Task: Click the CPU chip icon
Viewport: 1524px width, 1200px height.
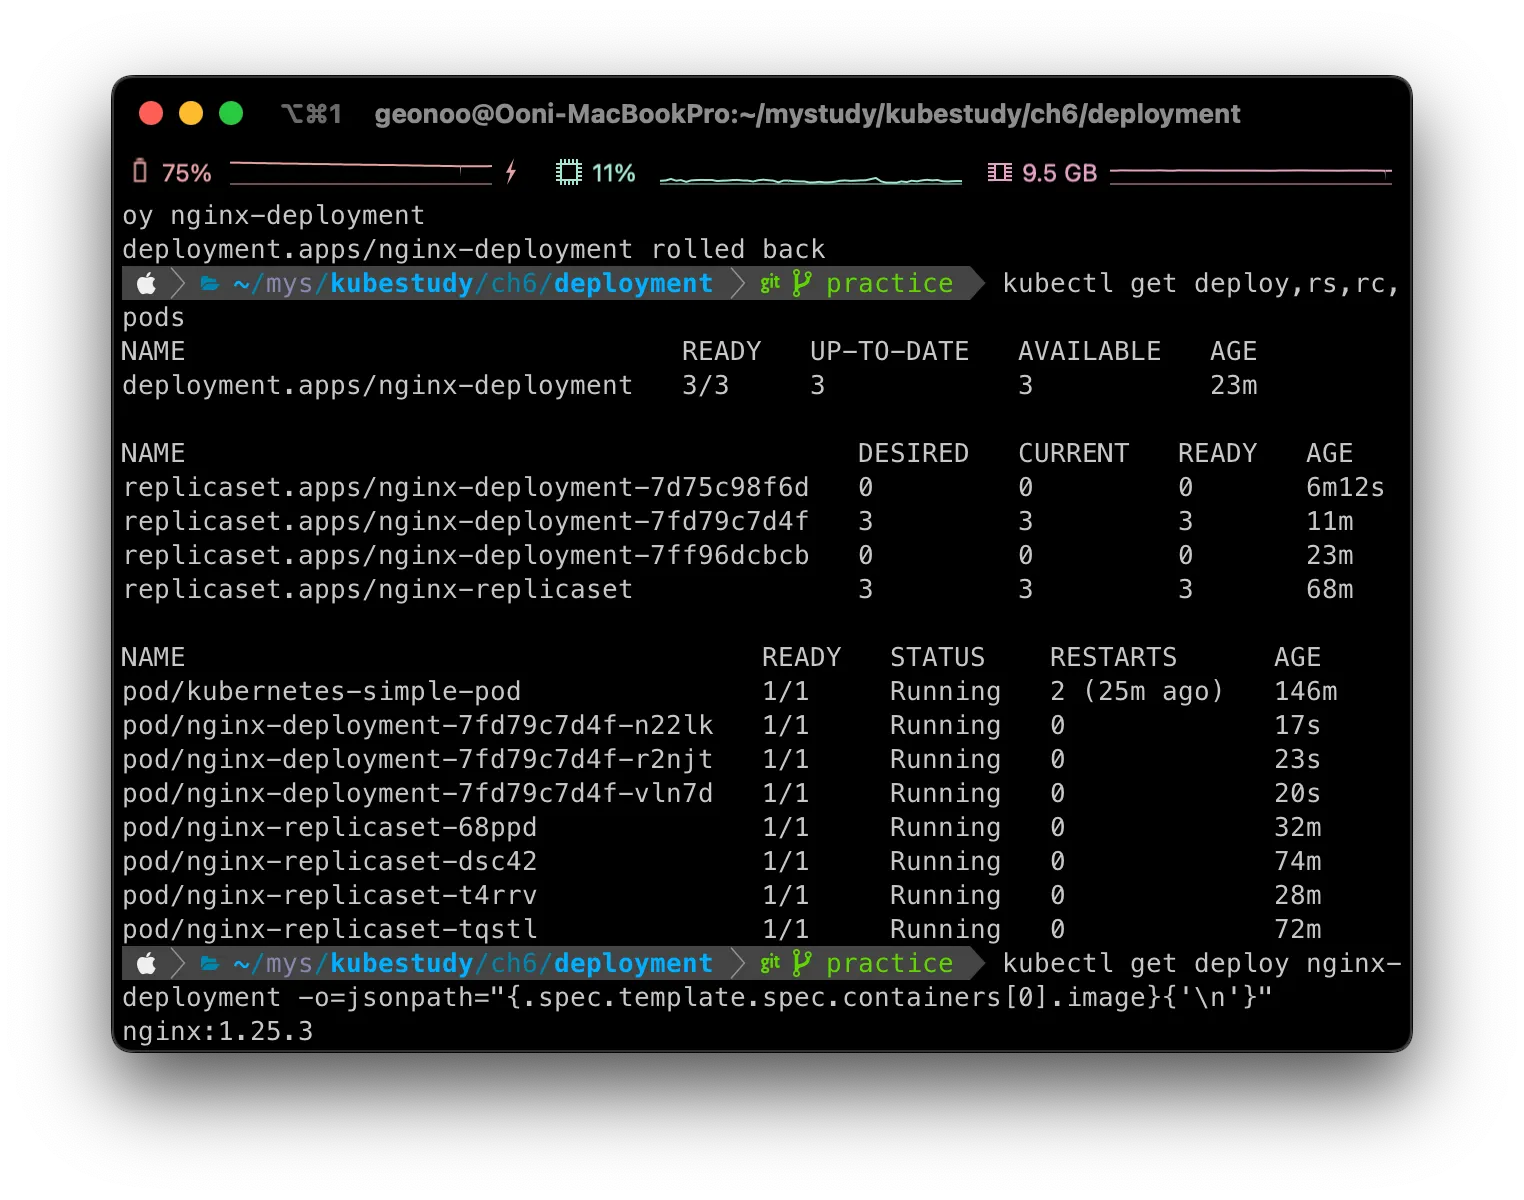Action: coord(569,172)
